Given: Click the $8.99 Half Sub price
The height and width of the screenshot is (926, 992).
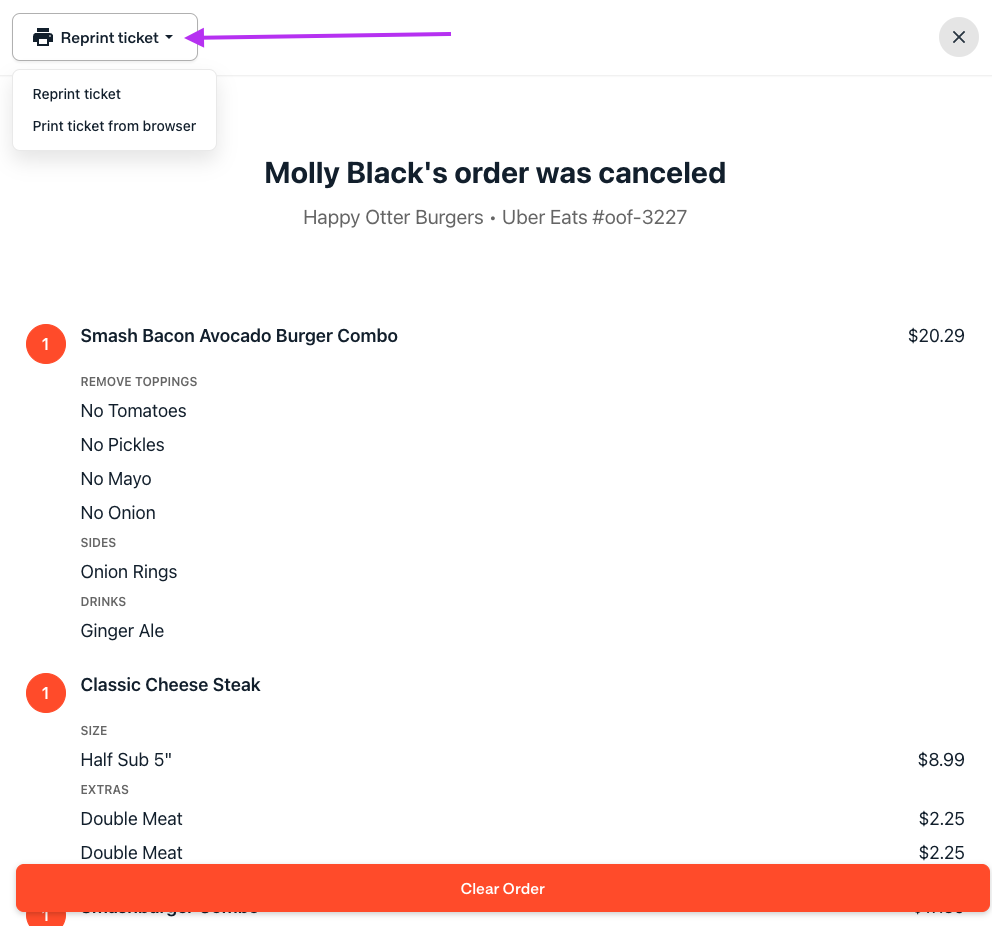Looking at the screenshot, I should tap(940, 760).
